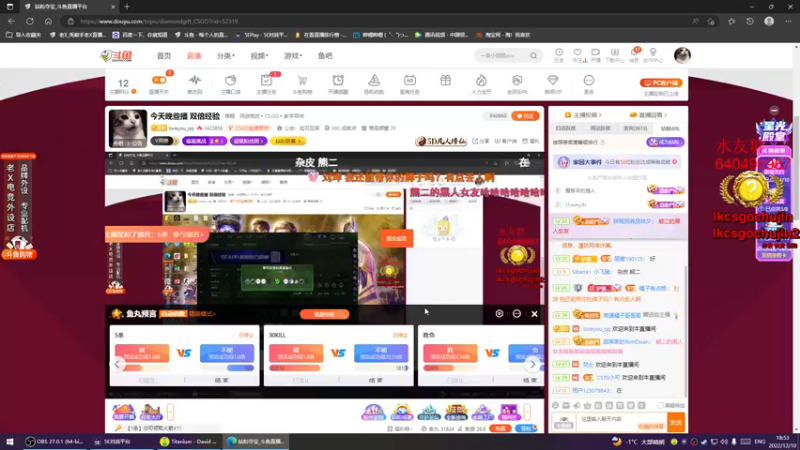
Task: Open the waveform icon in streamer toolbar
Action: click(195, 81)
